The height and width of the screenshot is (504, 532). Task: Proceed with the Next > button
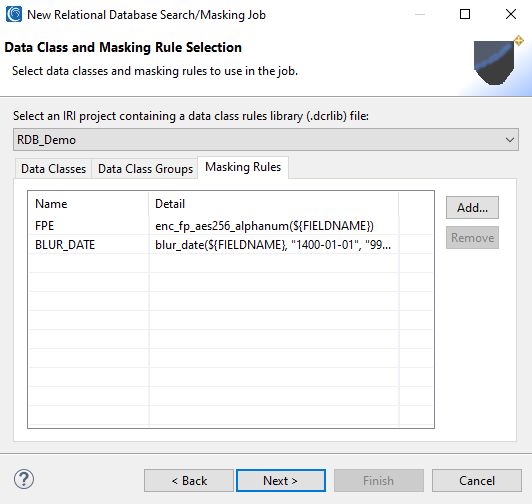point(281,481)
